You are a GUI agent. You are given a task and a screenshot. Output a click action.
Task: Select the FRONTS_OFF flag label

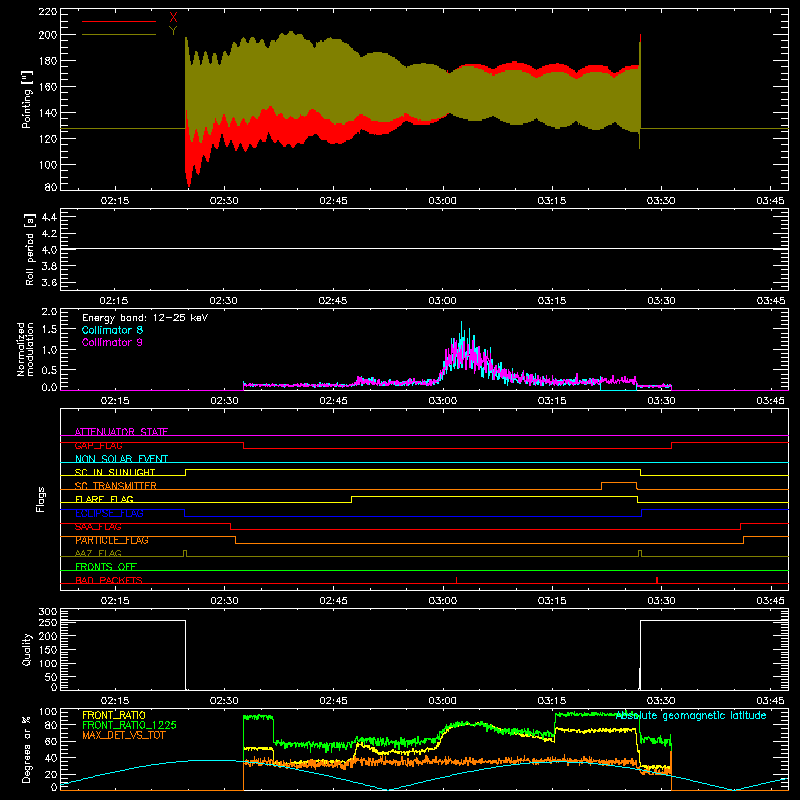[x=106, y=566]
